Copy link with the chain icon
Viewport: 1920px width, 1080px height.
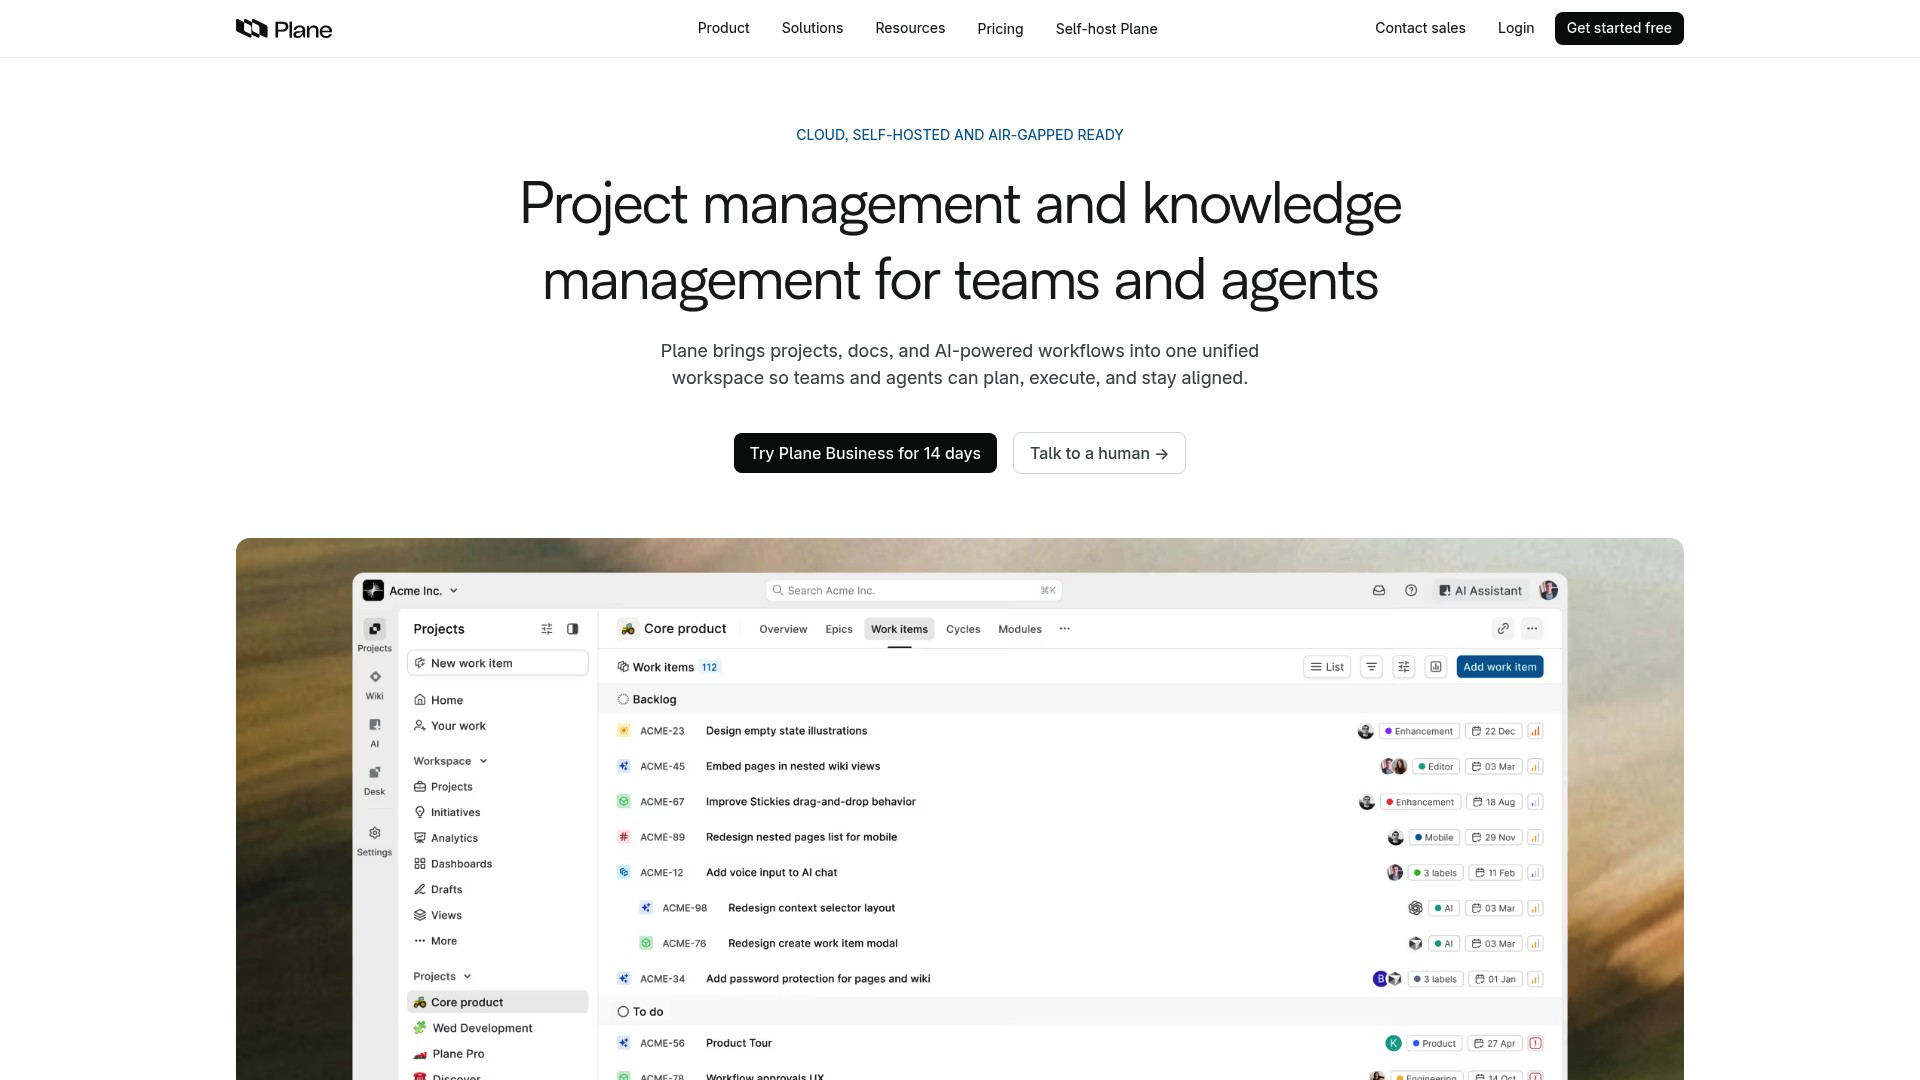(x=1503, y=629)
